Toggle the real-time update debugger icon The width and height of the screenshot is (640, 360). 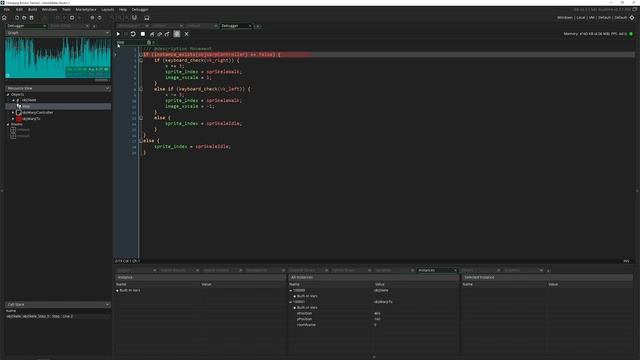[x=177, y=34]
